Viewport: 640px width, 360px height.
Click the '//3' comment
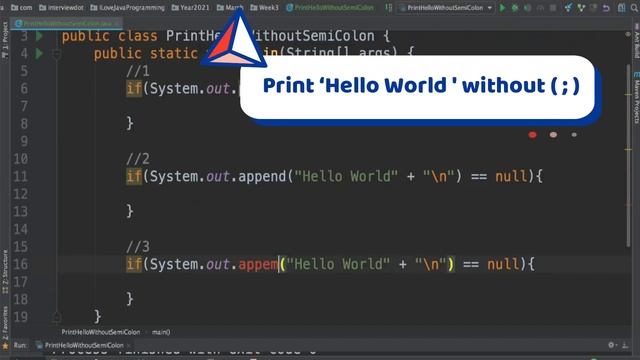(x=138, y=247)
